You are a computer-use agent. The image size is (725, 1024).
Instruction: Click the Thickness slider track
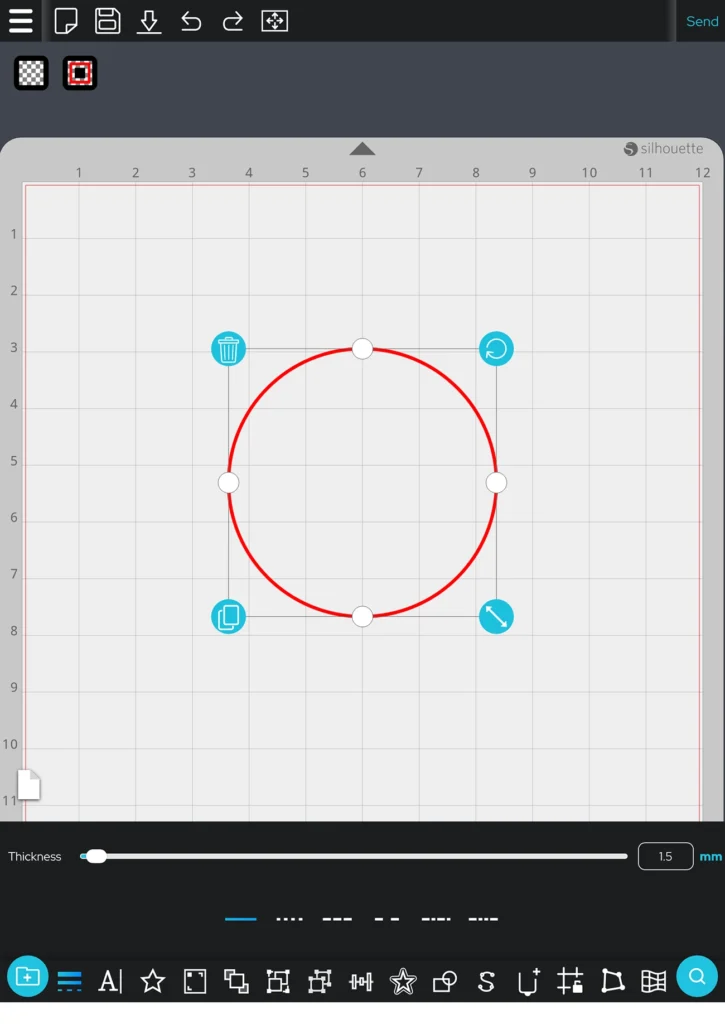coord(360,856)
